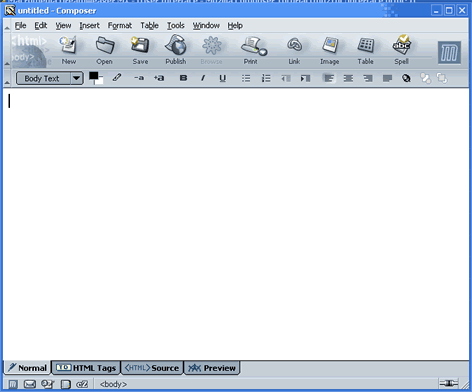Switch to the HTML Source tab
Viewport: 472px width, 392px height.
(x=152, y=368)
